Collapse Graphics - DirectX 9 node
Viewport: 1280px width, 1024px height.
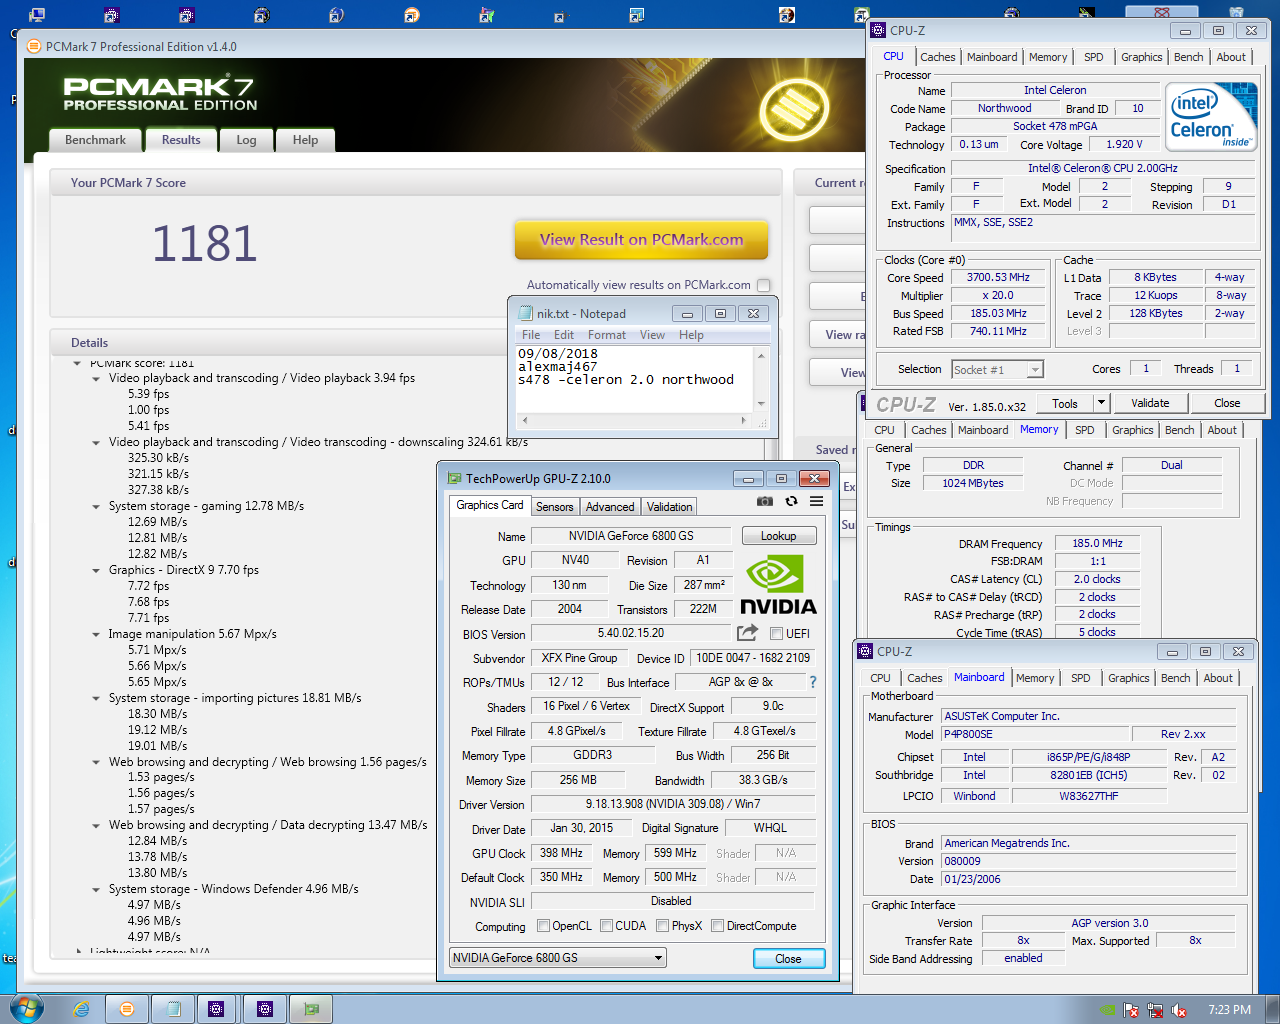click(96, 571)
